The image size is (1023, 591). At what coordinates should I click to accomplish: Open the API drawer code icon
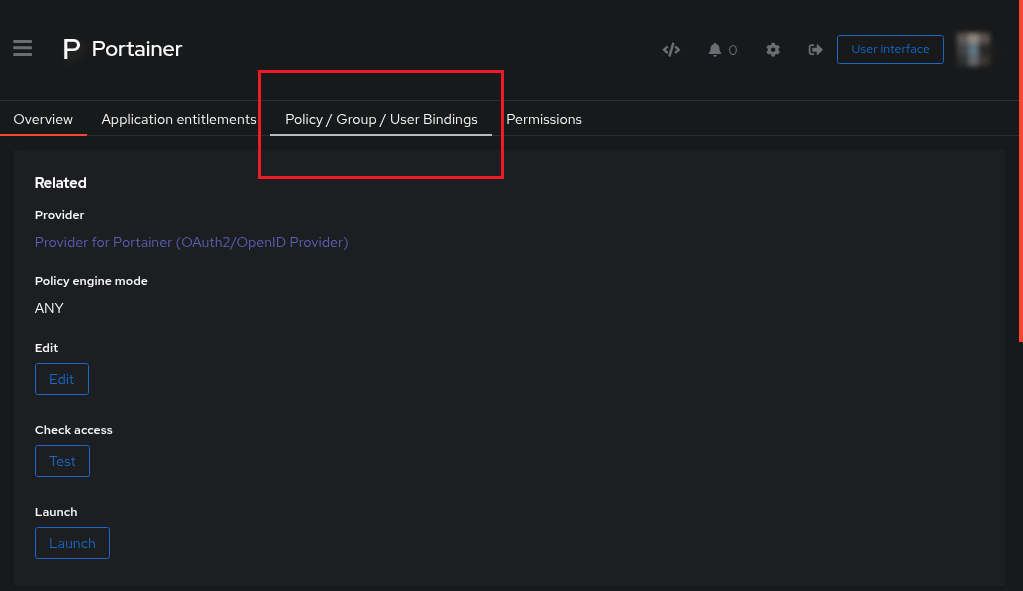tap(671, 50)
